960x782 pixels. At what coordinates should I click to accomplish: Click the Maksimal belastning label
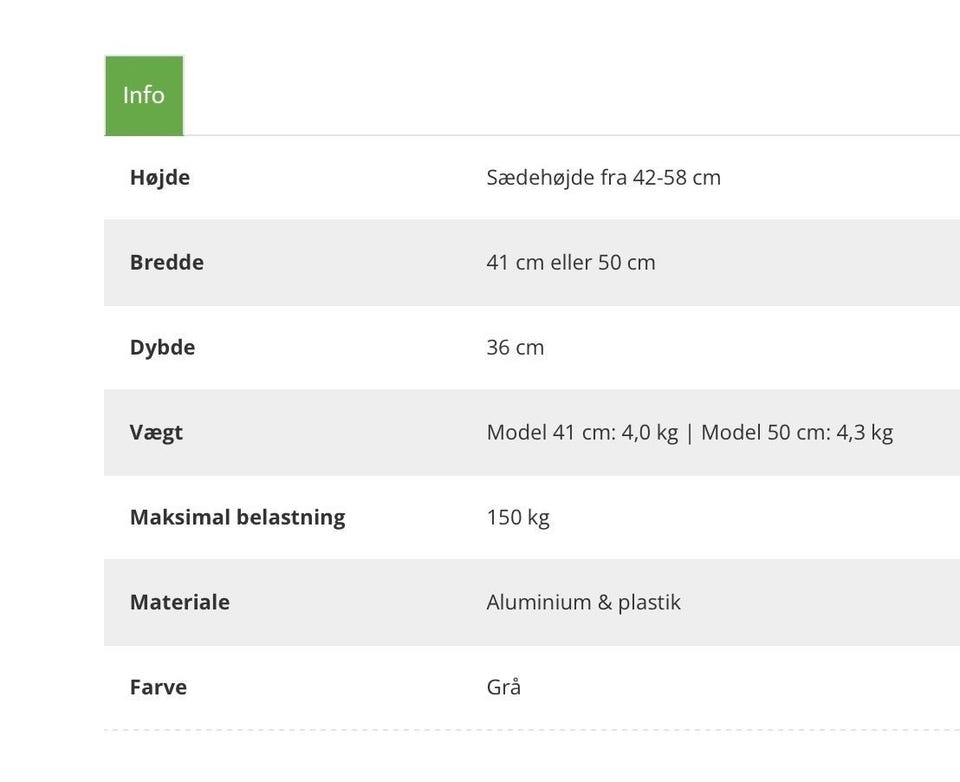[237, 517]
